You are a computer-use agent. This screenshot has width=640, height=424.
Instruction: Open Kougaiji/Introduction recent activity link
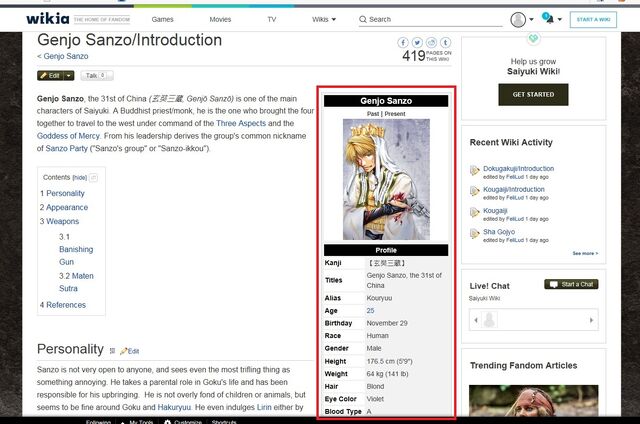point(513,189)
